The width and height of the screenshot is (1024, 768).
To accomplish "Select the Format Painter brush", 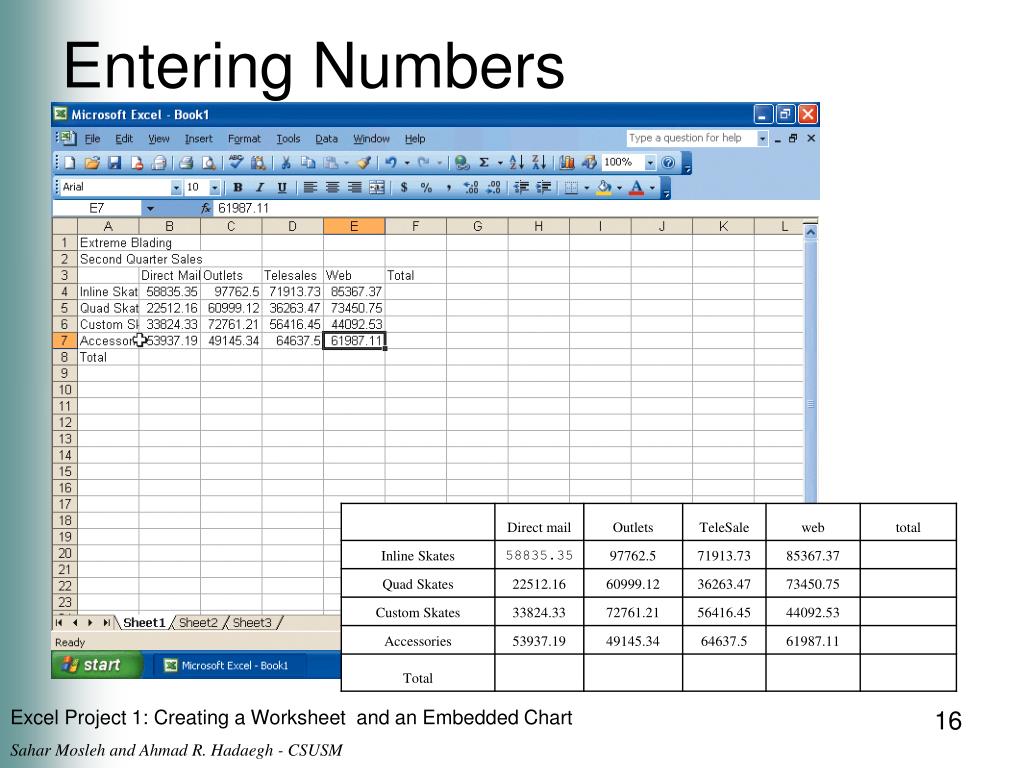I will (364, 163).
